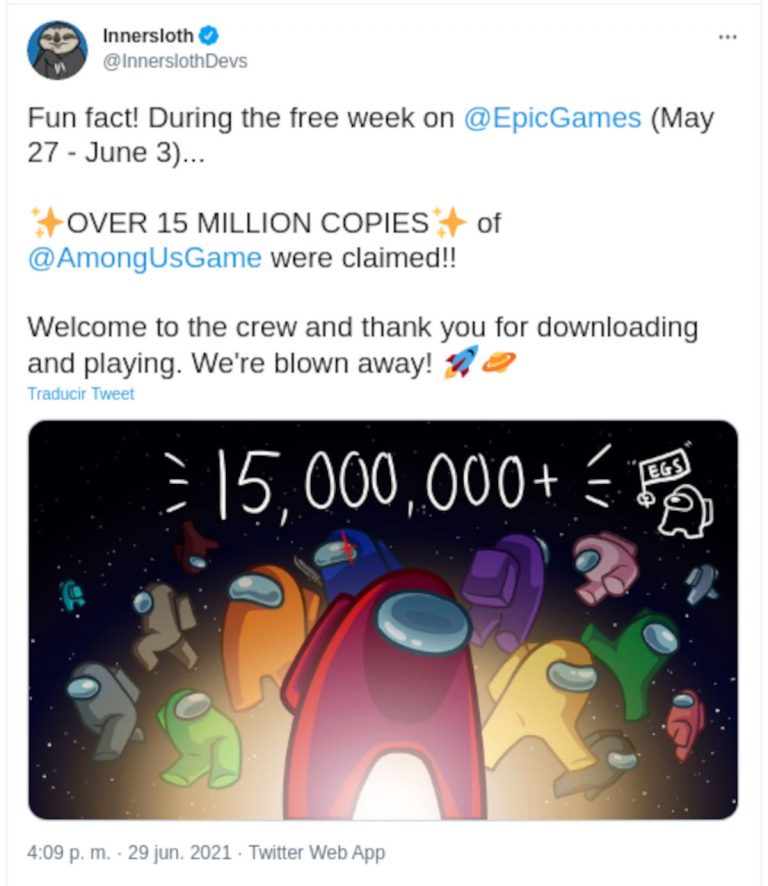This screenshot has height=886, width=768.
Task: Open the @AmongUsGame mention link
Action: [146, 257]
